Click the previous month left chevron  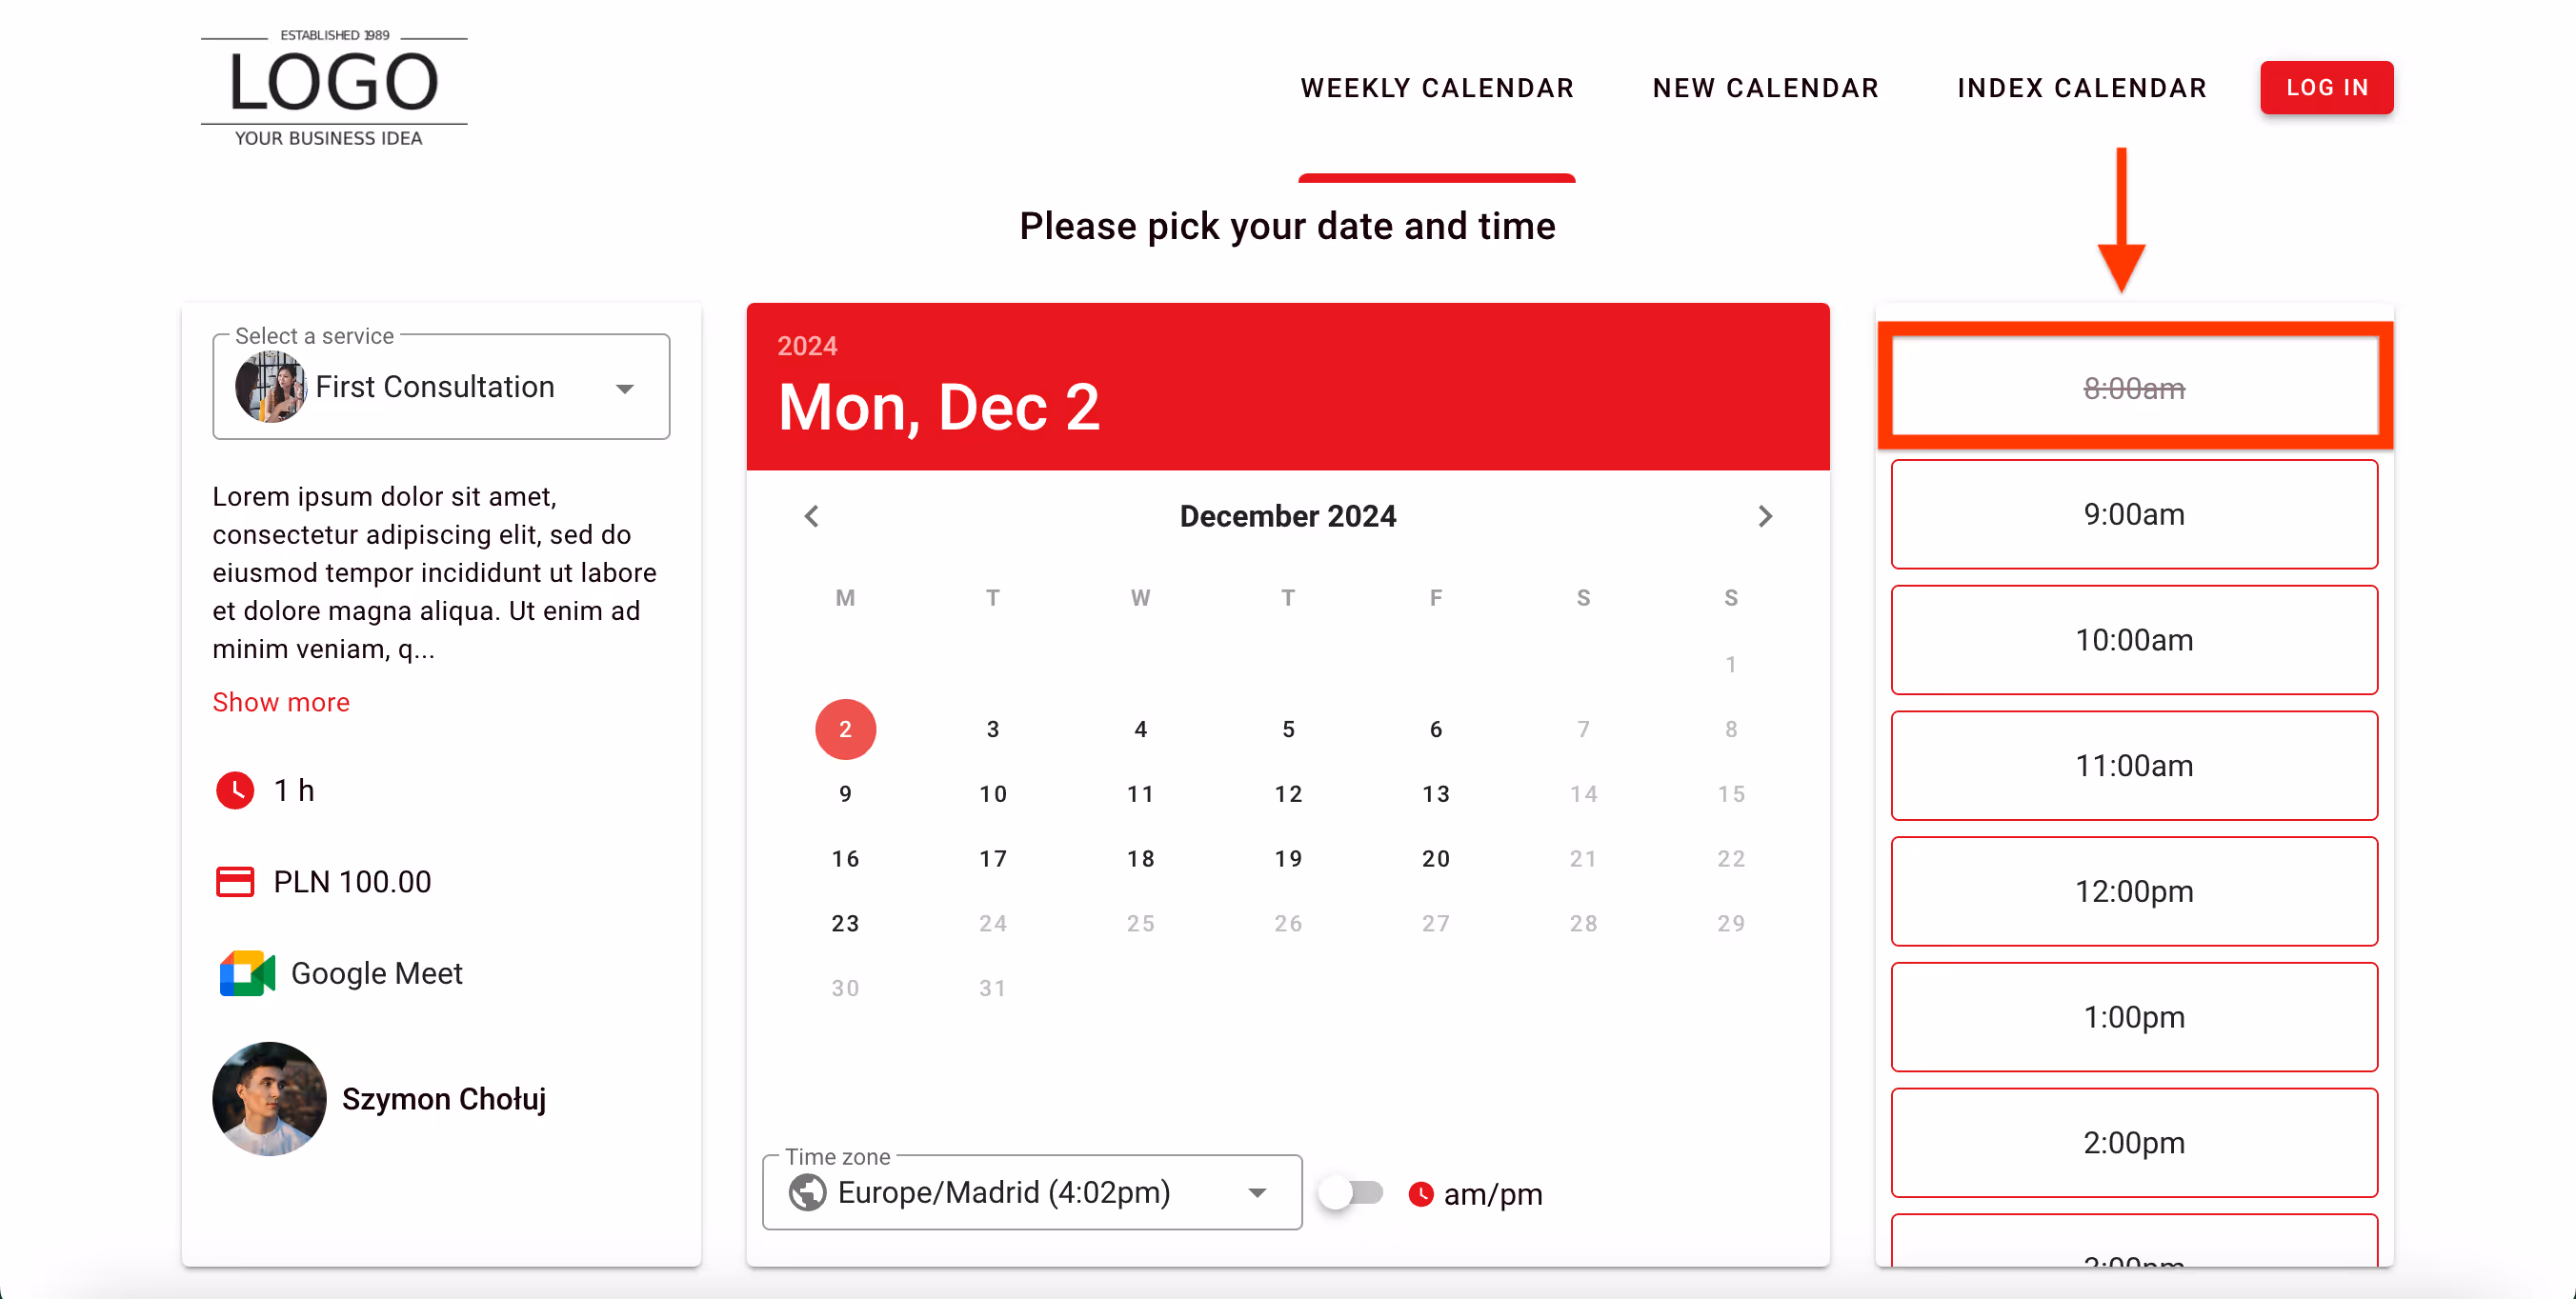point(811,516)
